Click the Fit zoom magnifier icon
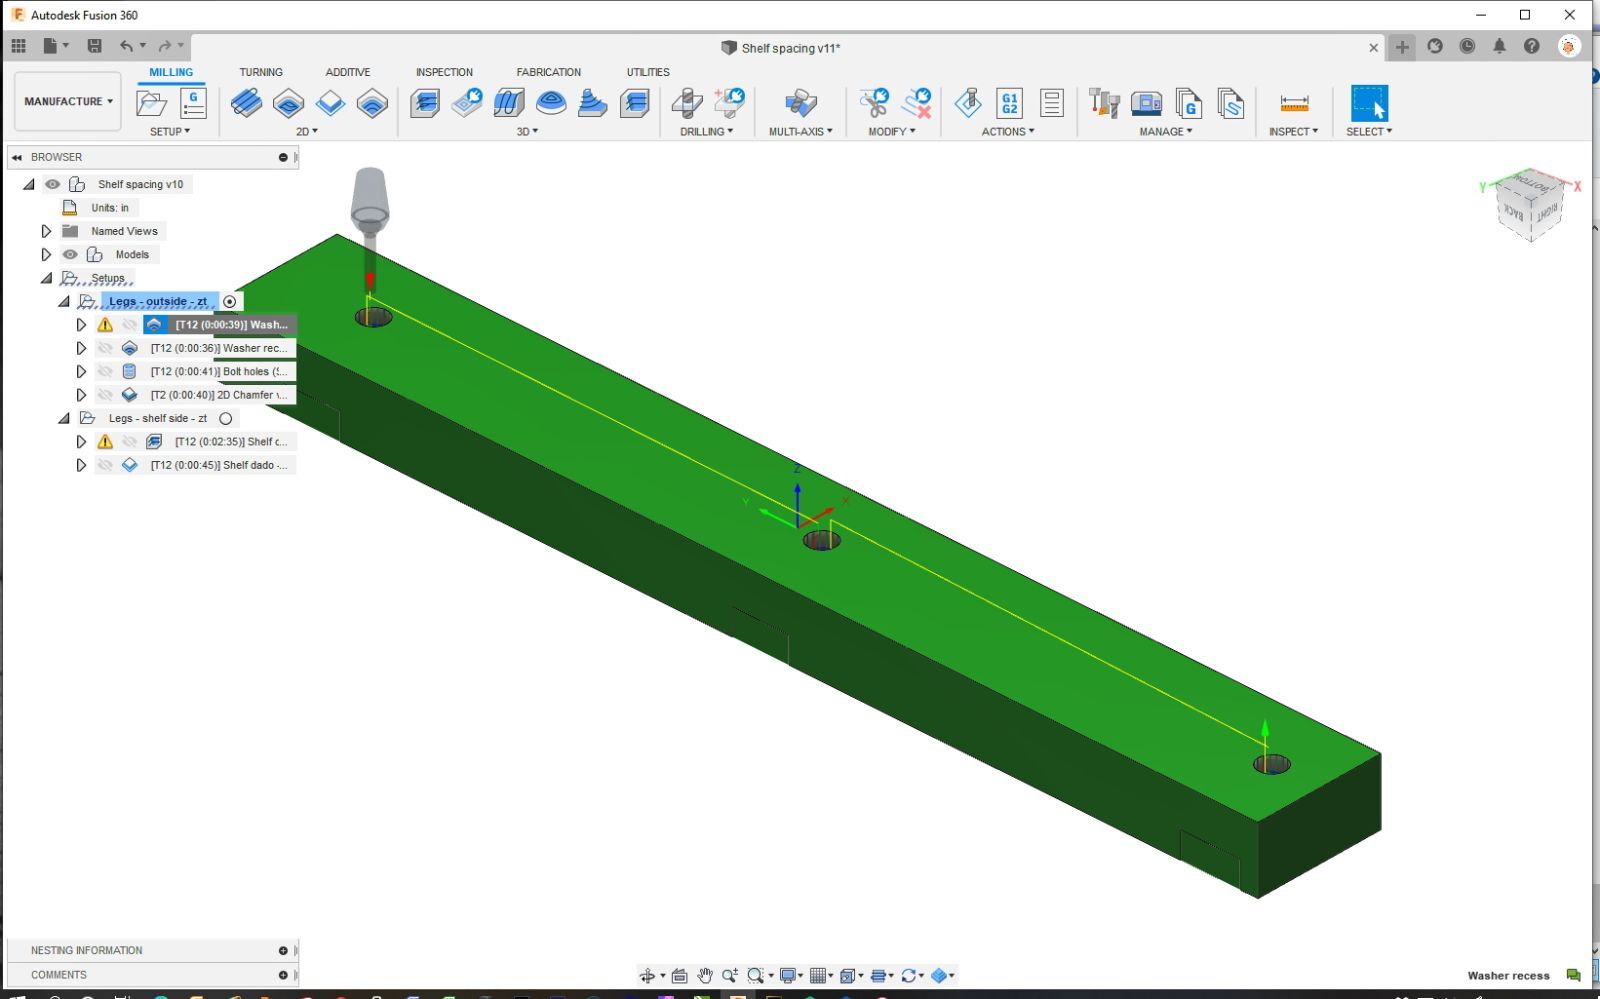The width and height of the screenshot is (1600, 999). click(x=755, y=976)
